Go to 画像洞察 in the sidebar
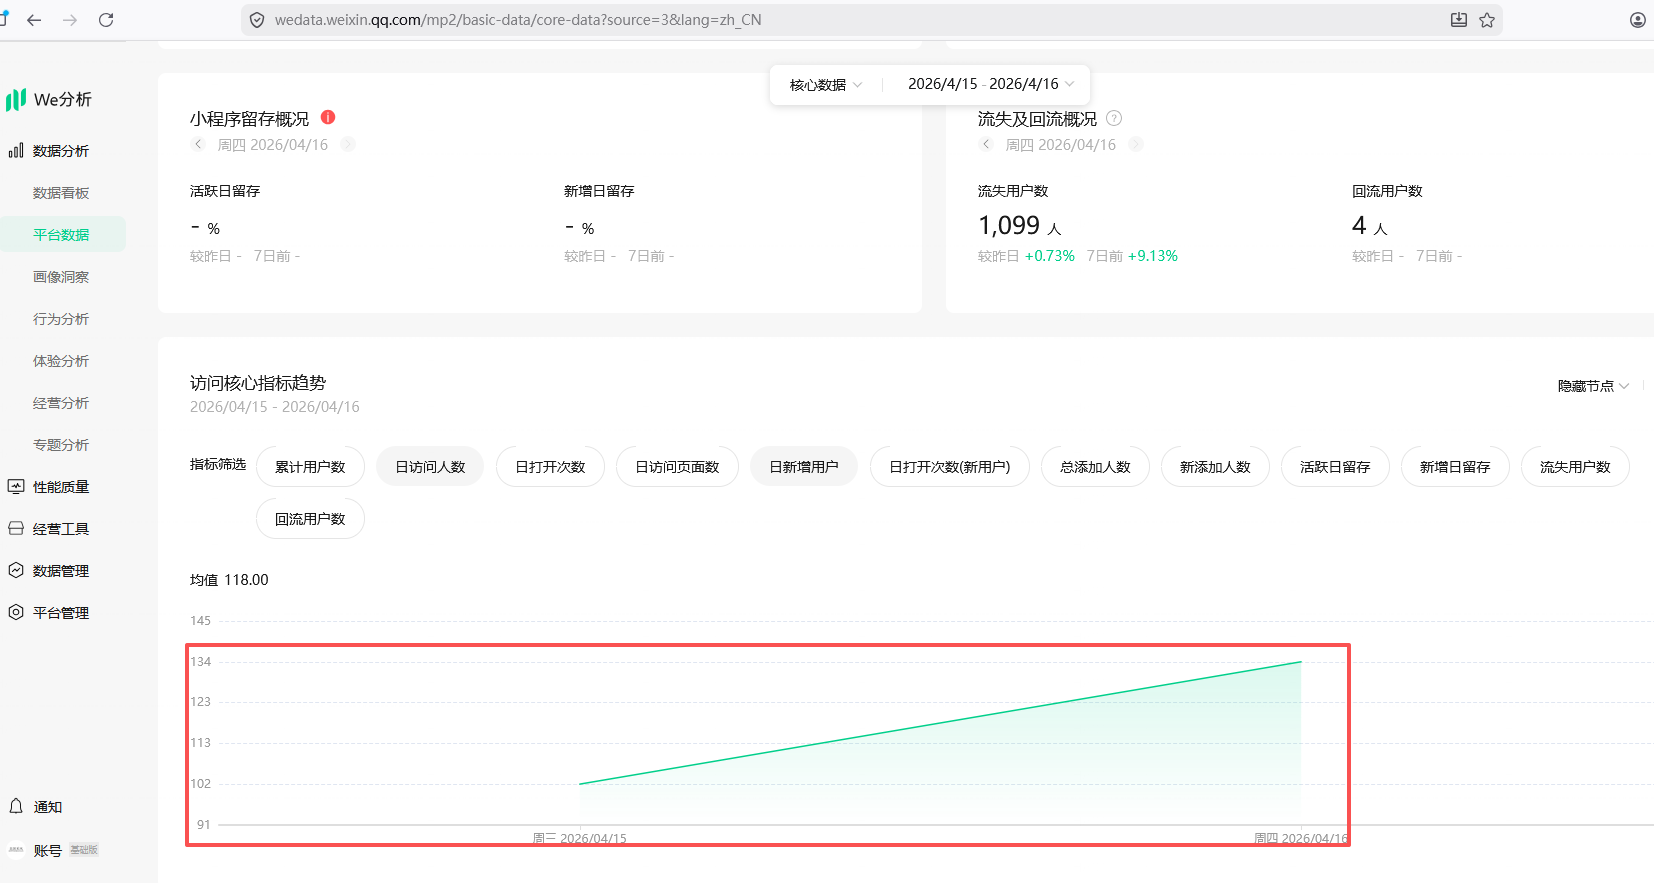This screenshot has height=883, width=1654. pos(61,277)
